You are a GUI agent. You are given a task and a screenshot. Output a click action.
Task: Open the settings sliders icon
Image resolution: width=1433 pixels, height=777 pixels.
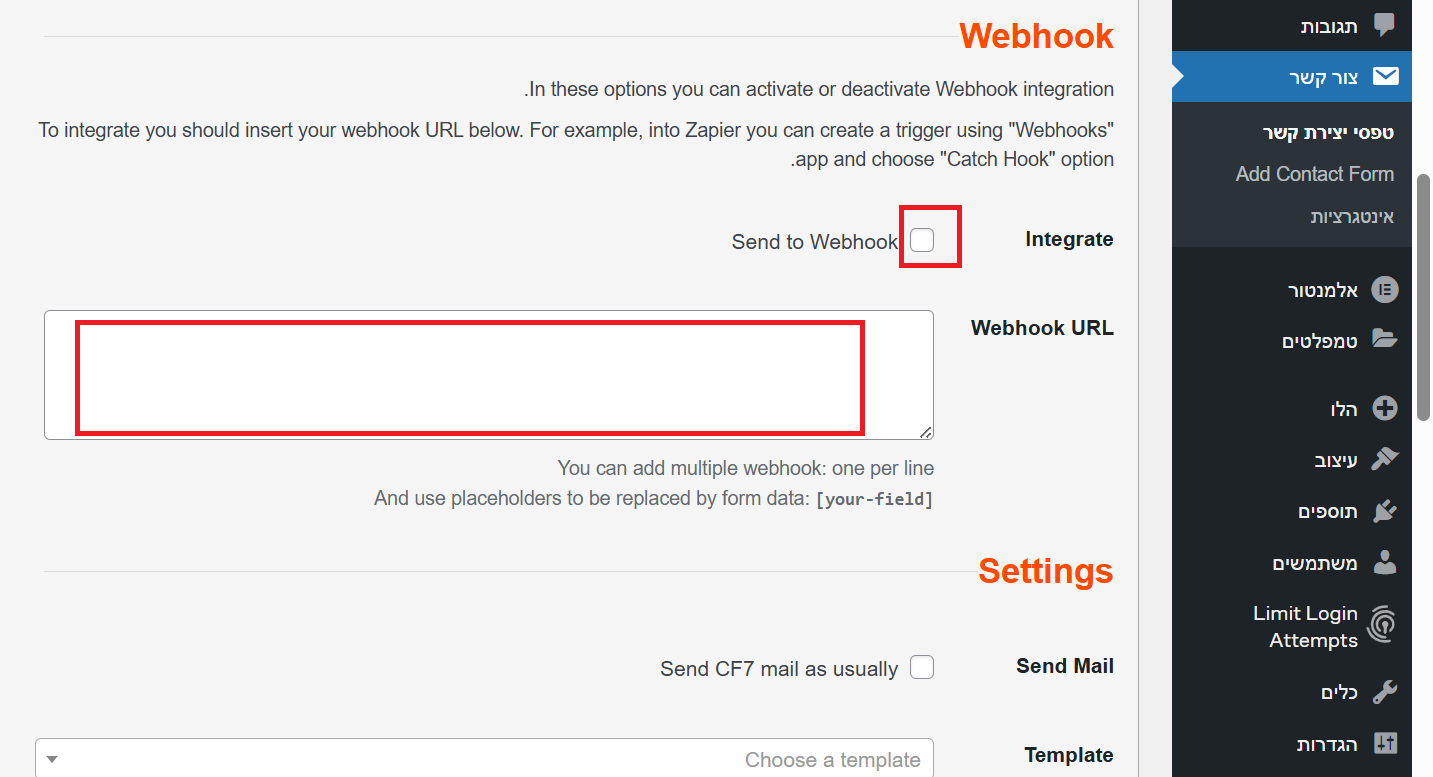click(x=1385, y=743)
